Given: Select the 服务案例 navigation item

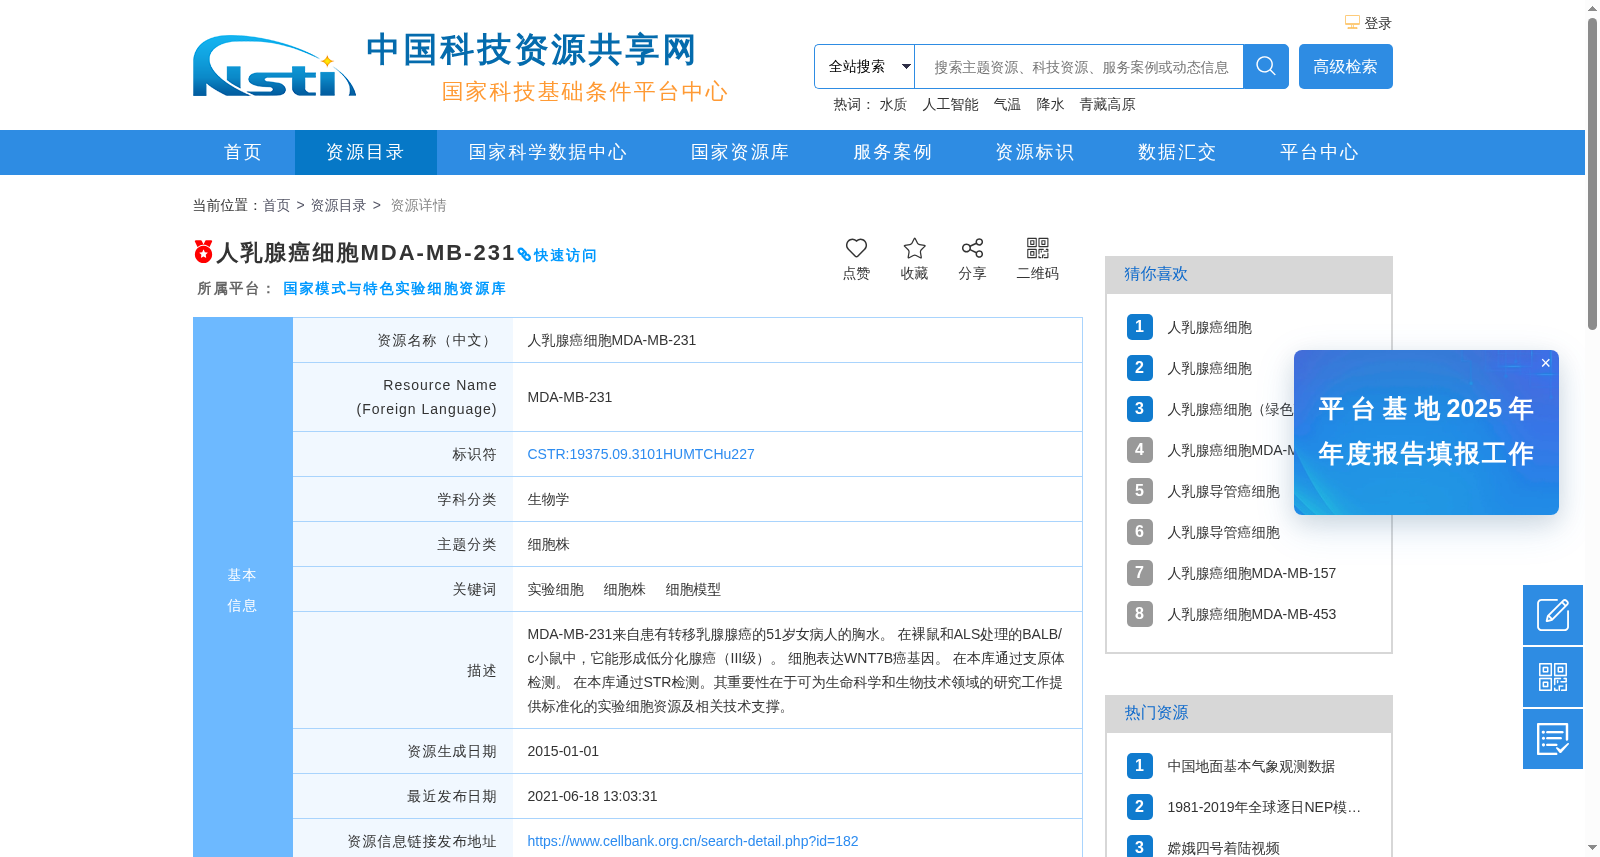Looking at the screenshot, I should pyautogui.click(x=892, y=152).
